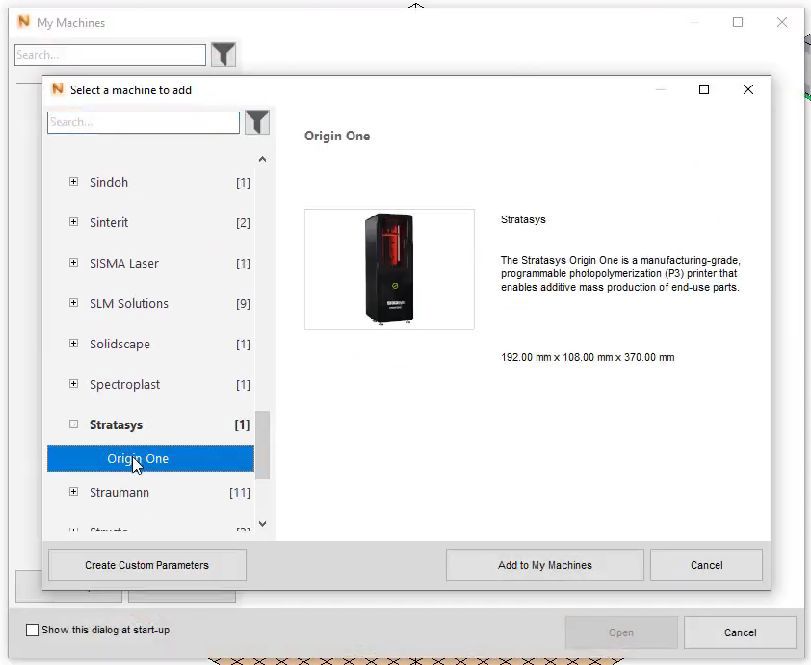Viewport: 811px width, 665px height.
Task: Click the My Machines search box
Action: (108, 54)
